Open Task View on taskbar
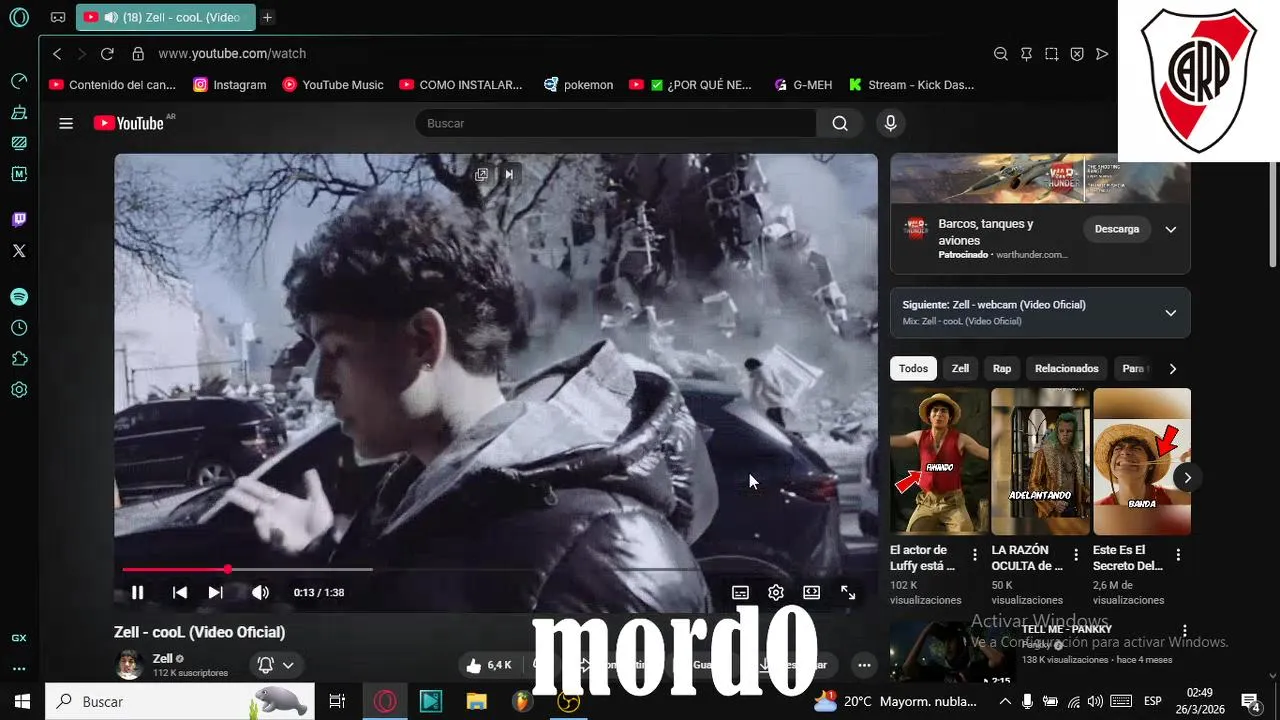 coord(337,702)
